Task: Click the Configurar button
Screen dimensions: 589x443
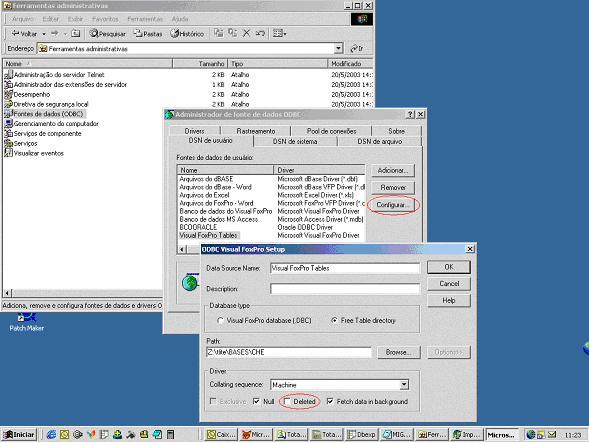Action: point(393,205)
